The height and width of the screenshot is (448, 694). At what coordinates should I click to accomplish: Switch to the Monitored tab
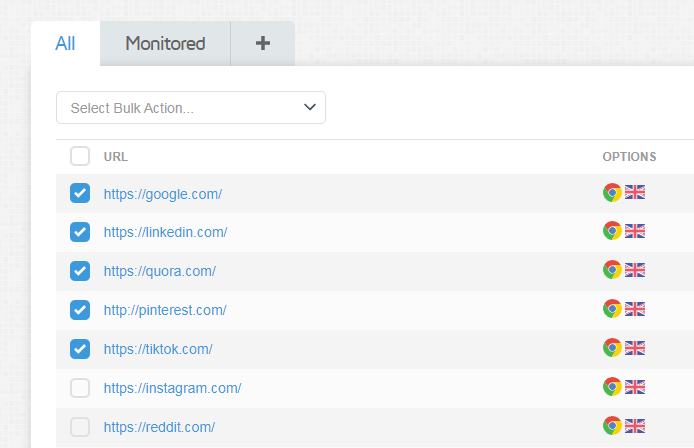click(x=165, y=43)
